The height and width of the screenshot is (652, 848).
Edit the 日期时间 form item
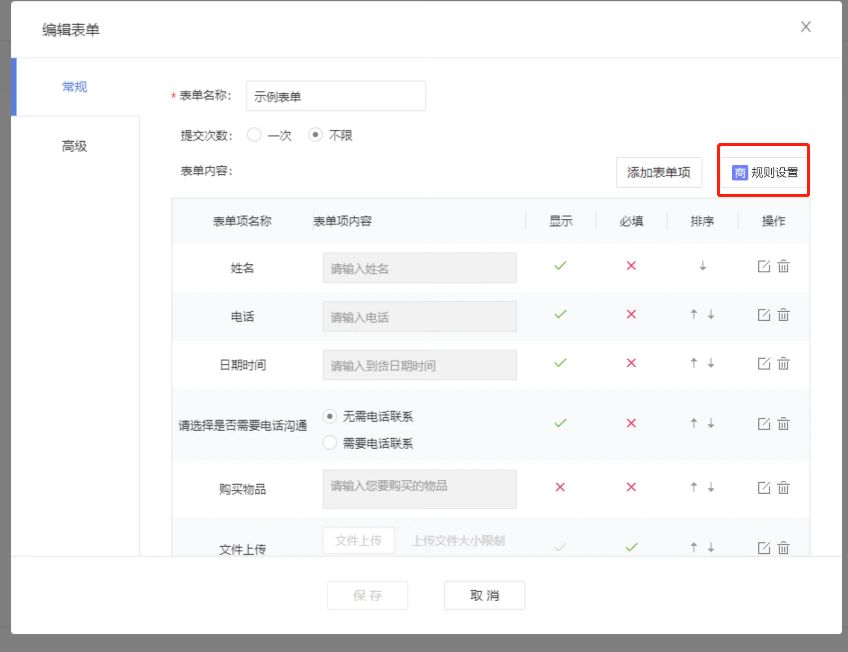[x=764, y=363]
